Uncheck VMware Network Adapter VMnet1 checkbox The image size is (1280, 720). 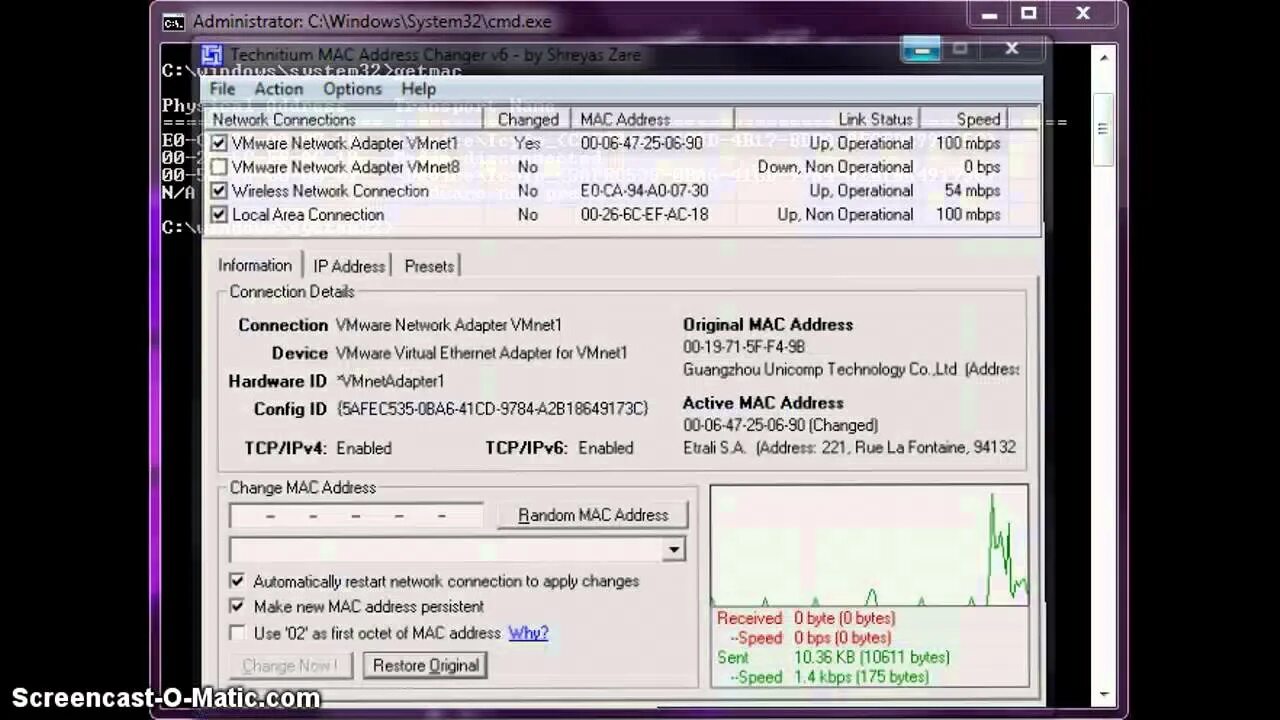click(219, 143)
